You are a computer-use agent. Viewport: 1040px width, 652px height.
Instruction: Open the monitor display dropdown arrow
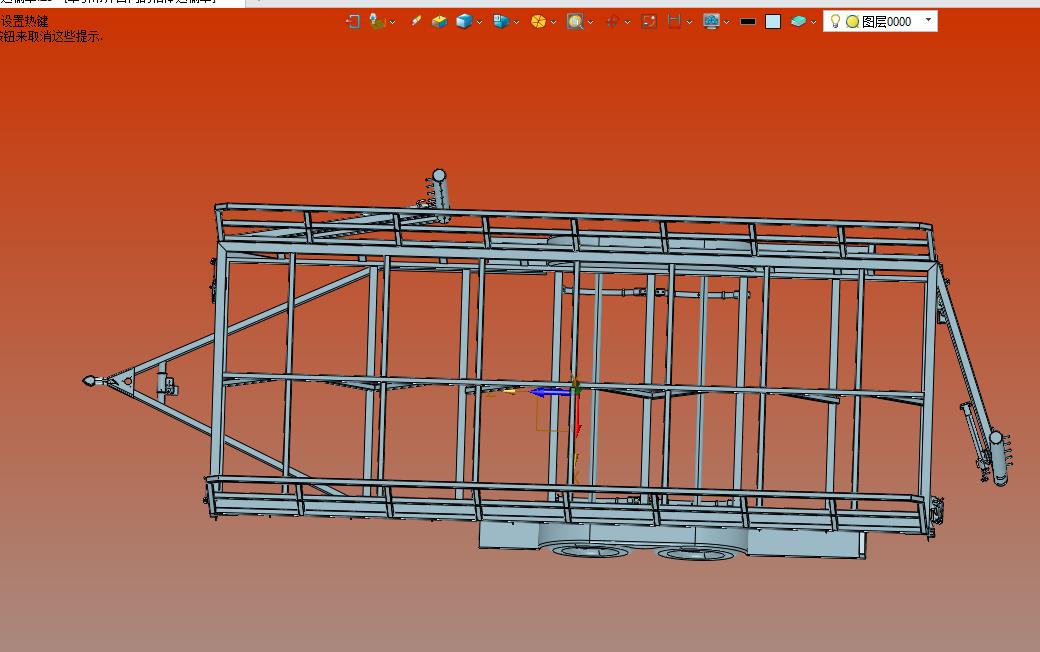(x=727, y=23)
